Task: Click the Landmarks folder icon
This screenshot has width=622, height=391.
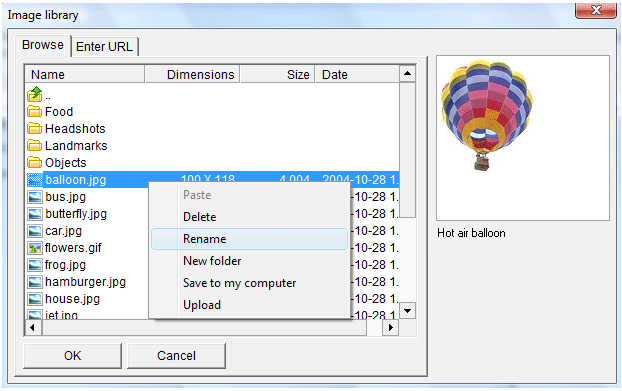Action: [x=35, y=146]
